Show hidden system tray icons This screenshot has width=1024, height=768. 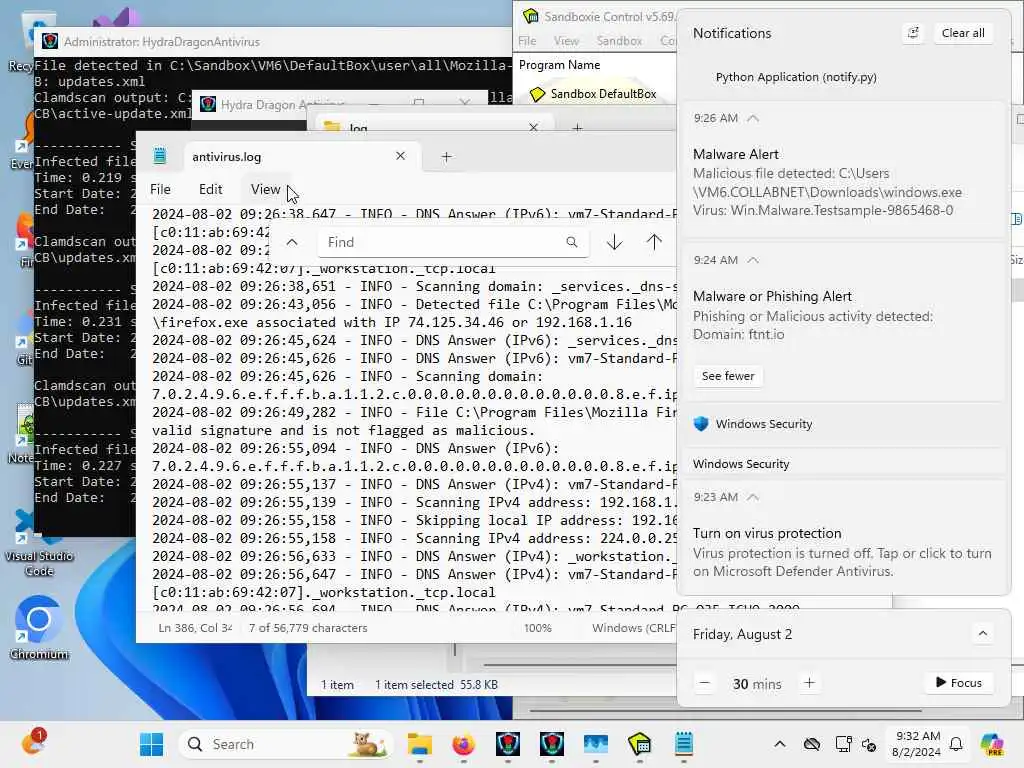pos(780,744)
